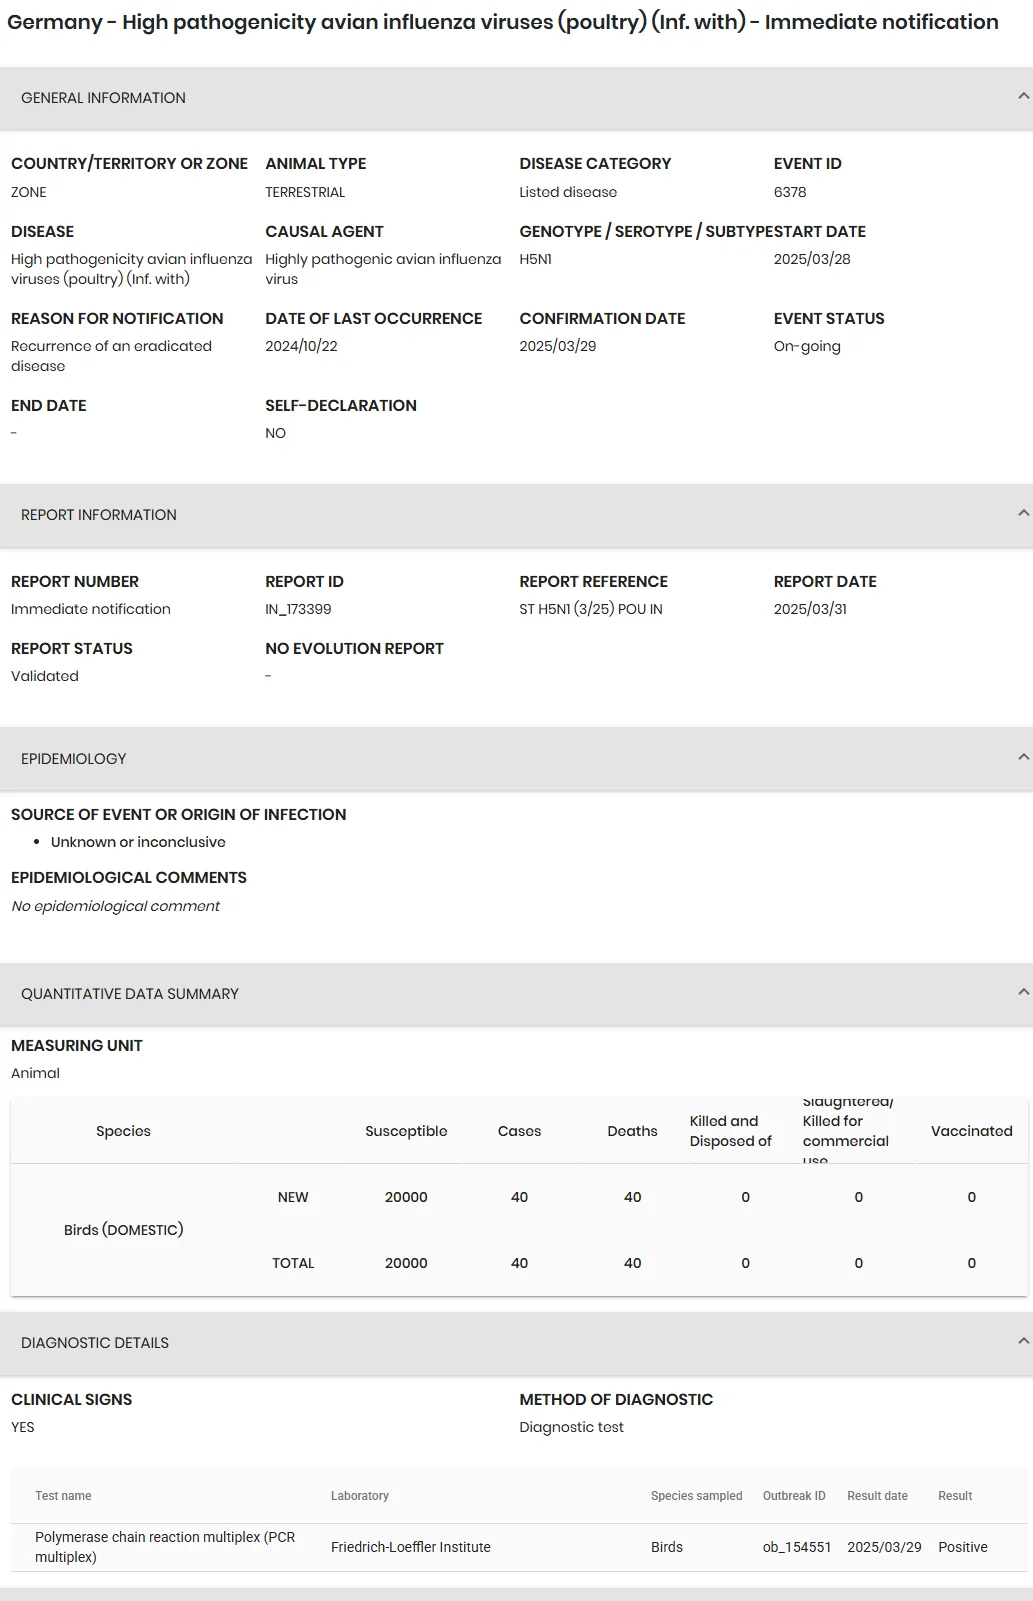
Task: Select disease category 'Listed disease'
Action: coord(568,192)
